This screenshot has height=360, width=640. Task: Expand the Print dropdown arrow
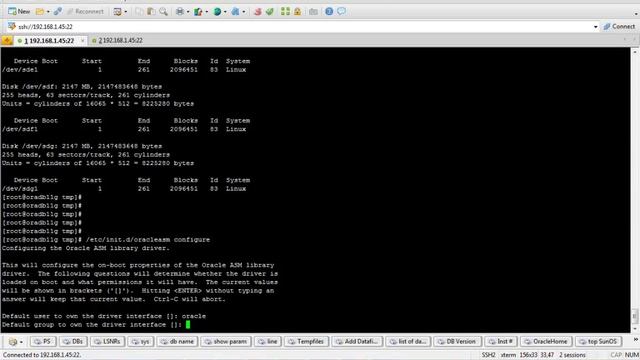pos(188,12)
